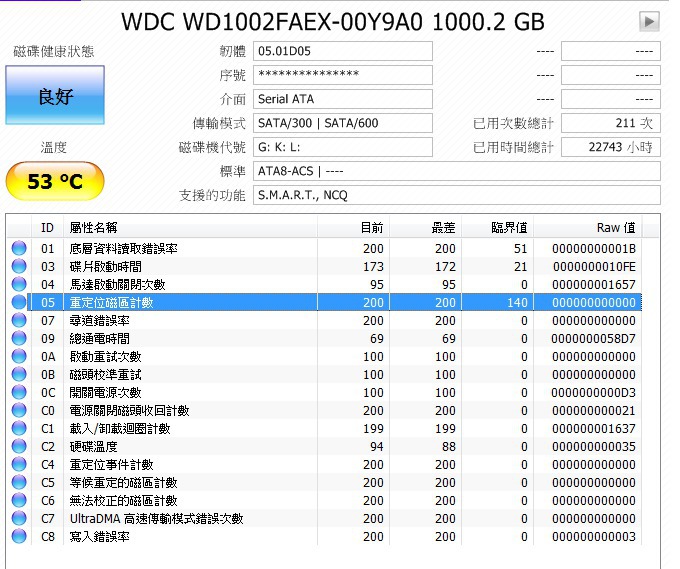Click the status circle for attribute 0A
The height and width of the screenshot is (569, 680).
click(x=19, y=356)
